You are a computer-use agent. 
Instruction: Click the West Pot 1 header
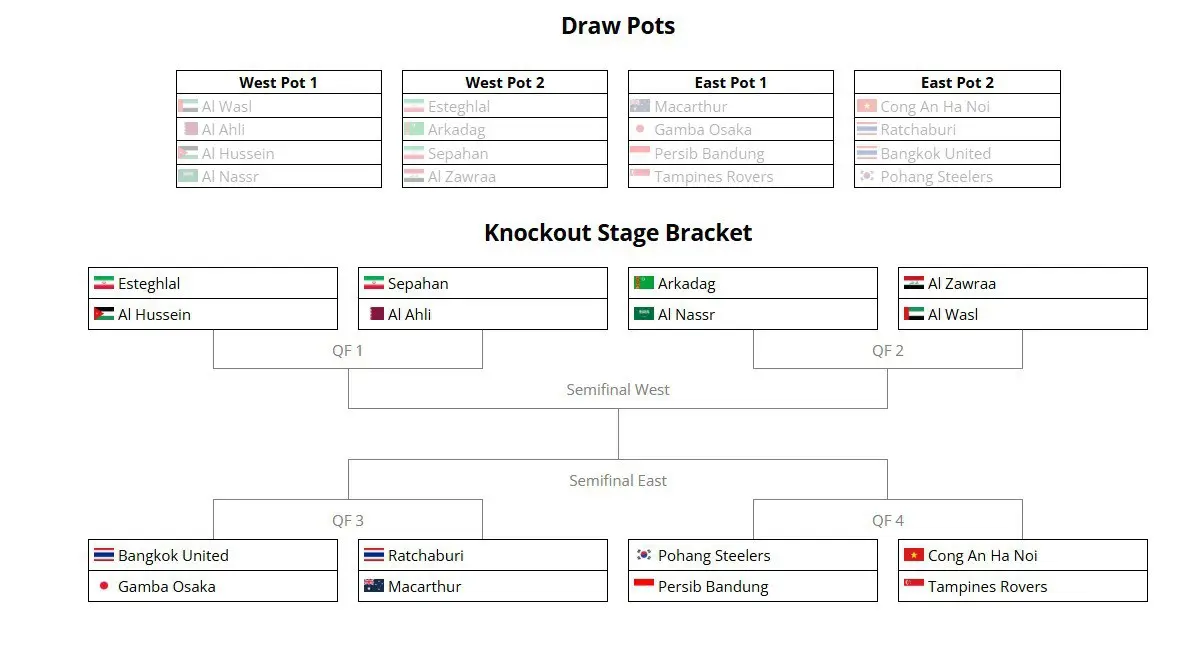[278, 82]
